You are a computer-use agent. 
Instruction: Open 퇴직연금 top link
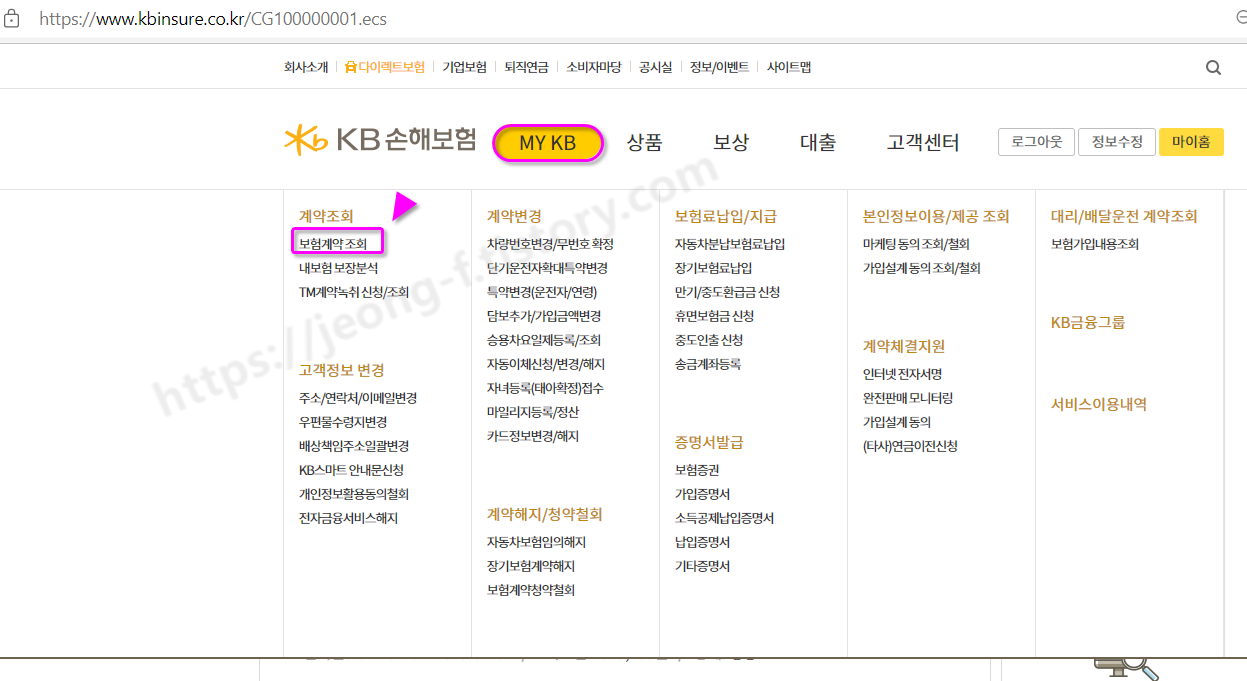[x=526, y=68]
